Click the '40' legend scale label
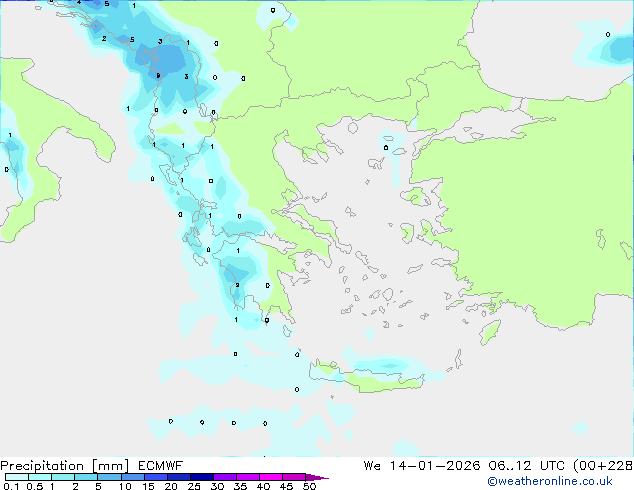This screenshot has height=490, width=634. [264, 486]
